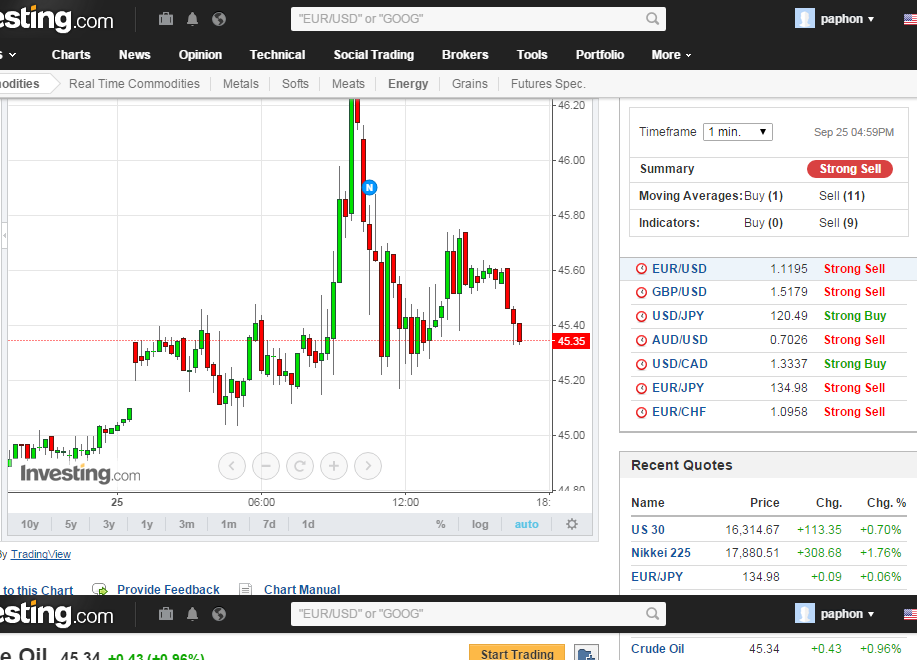
Task: Select the Metals tab
Action: point(240,84)
